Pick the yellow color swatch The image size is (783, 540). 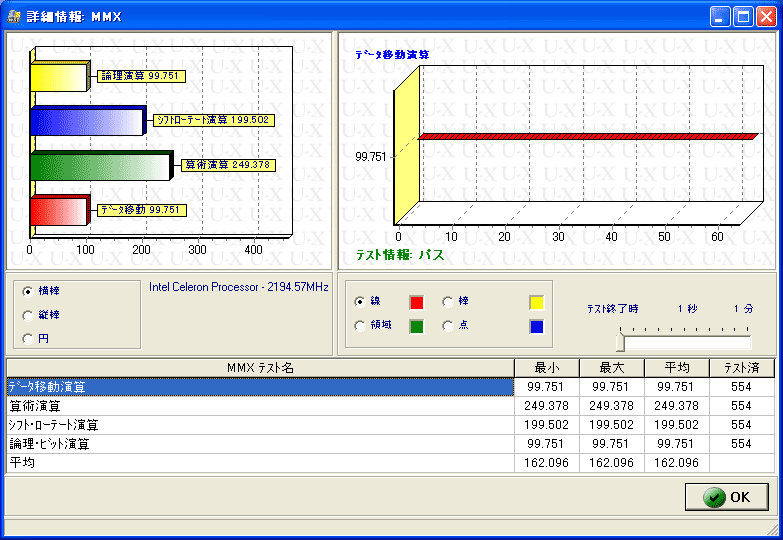536,301
